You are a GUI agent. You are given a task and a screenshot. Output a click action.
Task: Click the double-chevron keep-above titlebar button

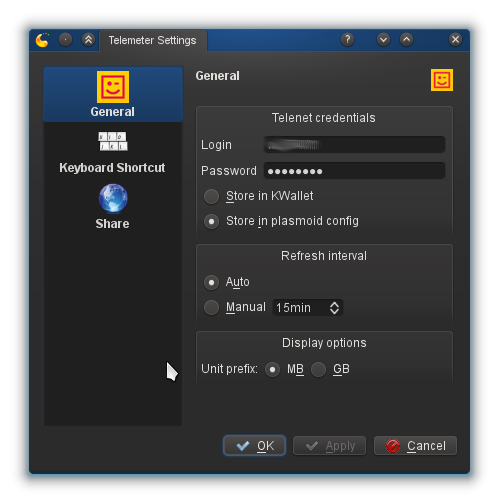point(88,40)
